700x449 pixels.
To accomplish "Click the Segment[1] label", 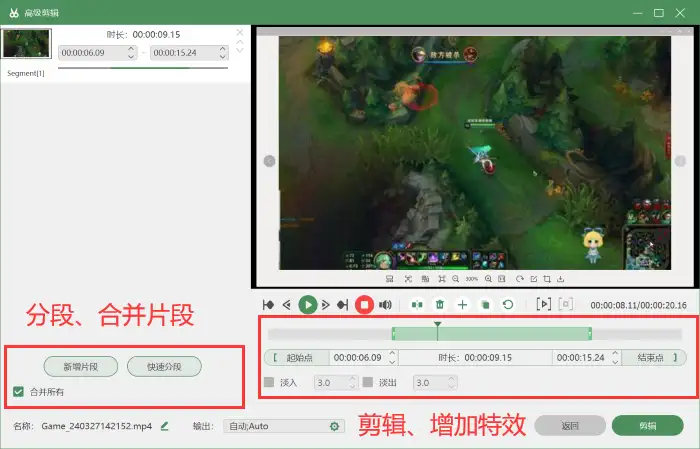I will (x=26, y=73).
